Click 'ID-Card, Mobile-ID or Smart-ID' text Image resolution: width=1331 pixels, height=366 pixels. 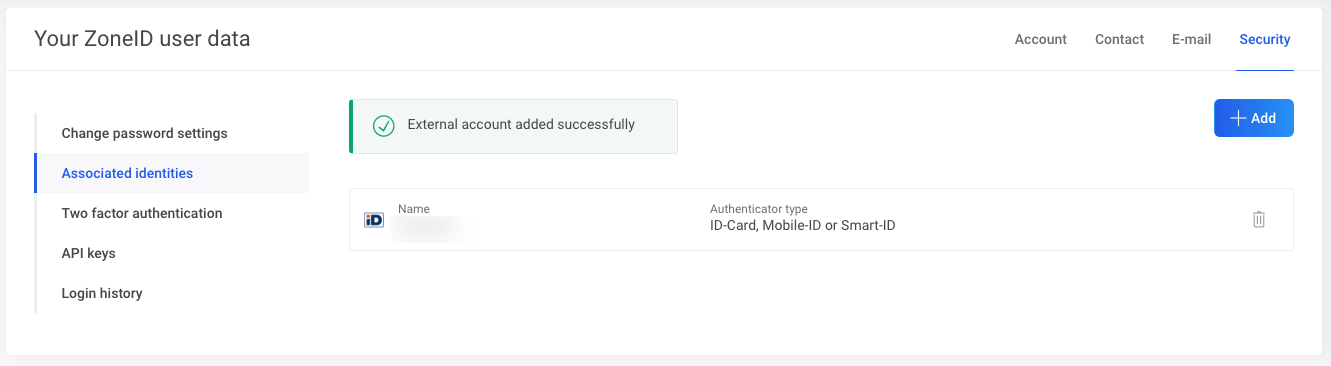803,226
